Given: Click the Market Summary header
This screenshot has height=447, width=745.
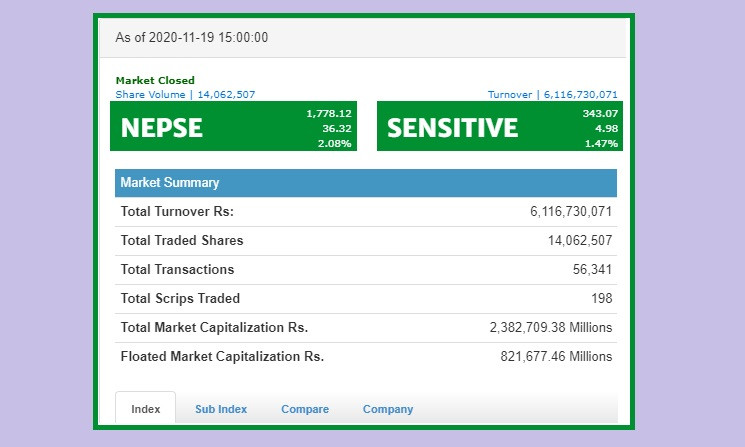Looking at the screenshot, I should [x=366, y=183].
